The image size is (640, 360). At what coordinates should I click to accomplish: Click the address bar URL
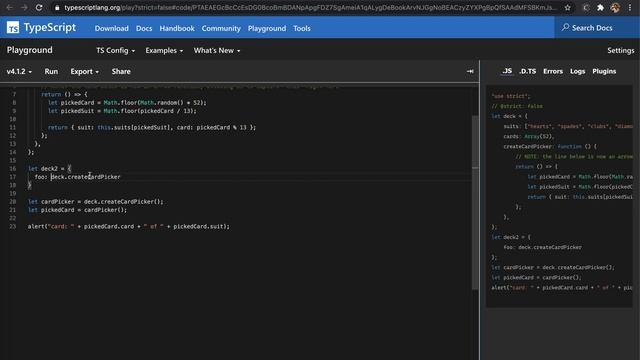[x=310, y=8]
